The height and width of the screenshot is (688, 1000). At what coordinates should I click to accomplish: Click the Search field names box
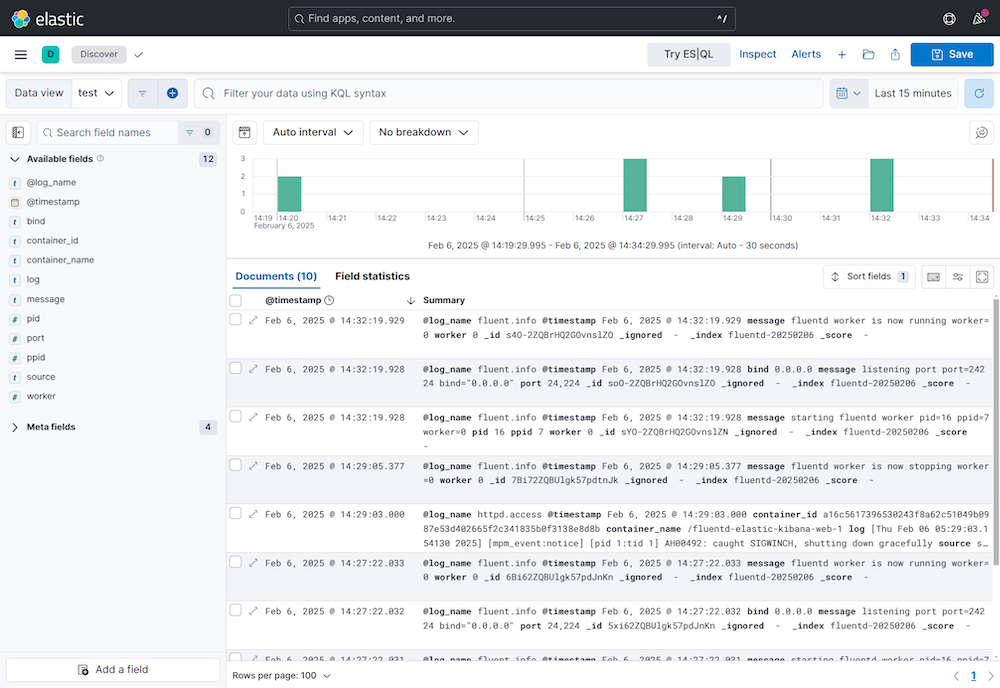(107, 133)
